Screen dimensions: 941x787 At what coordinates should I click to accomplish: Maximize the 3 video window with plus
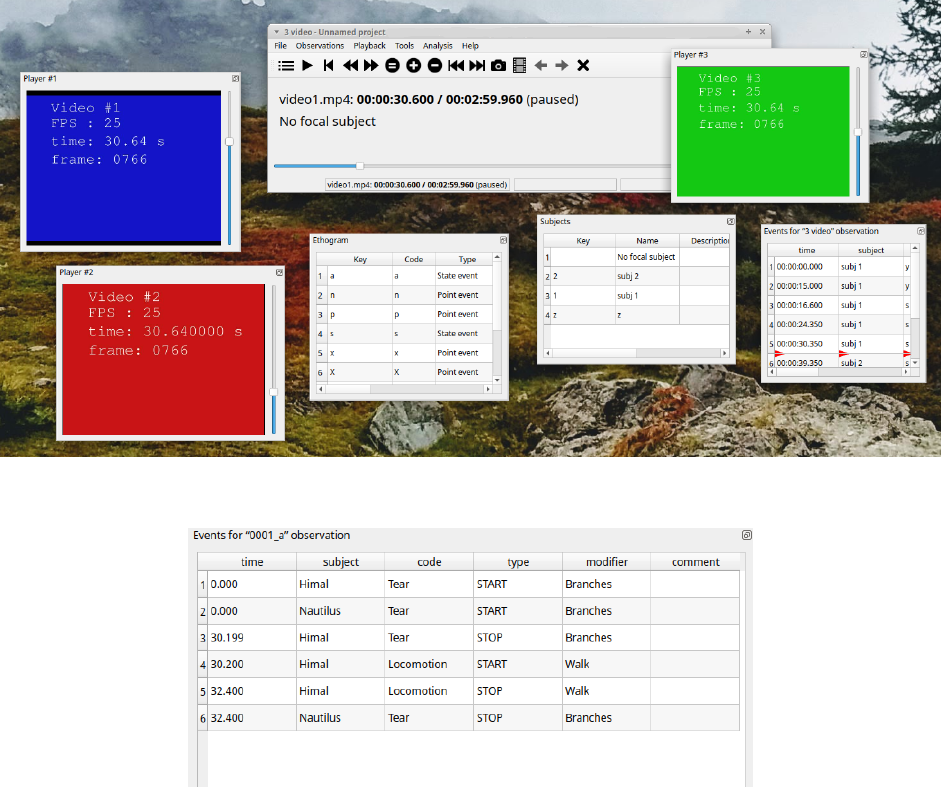pyautogui.click(x=748, y=32)
